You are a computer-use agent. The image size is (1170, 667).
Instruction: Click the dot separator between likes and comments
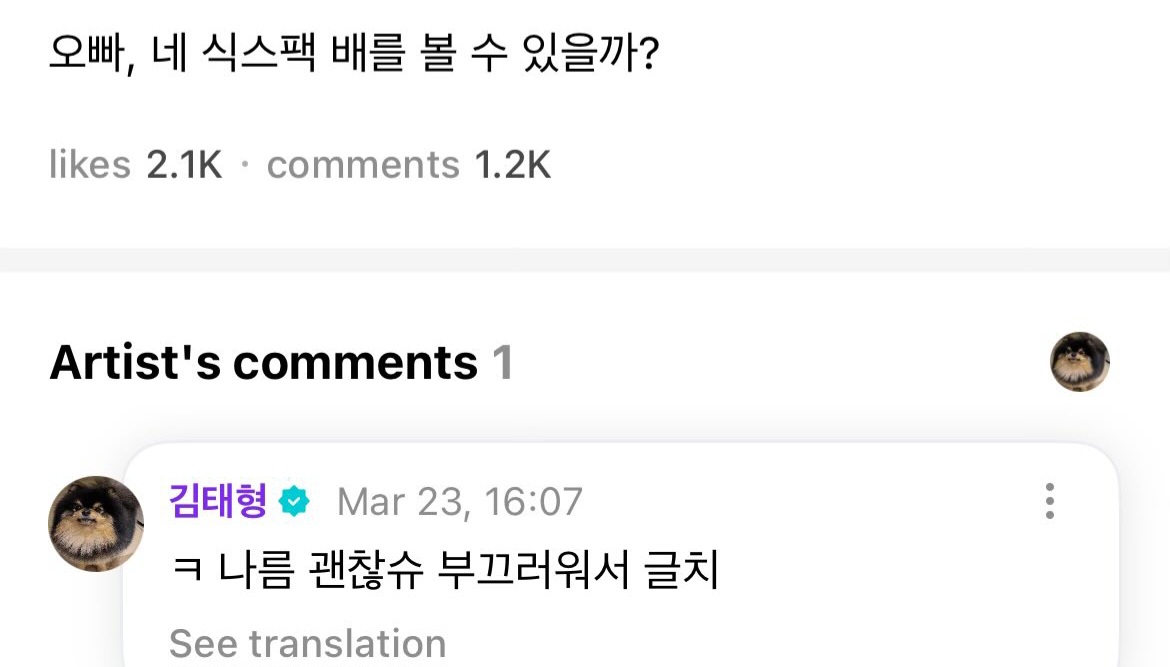click(245, 166)
